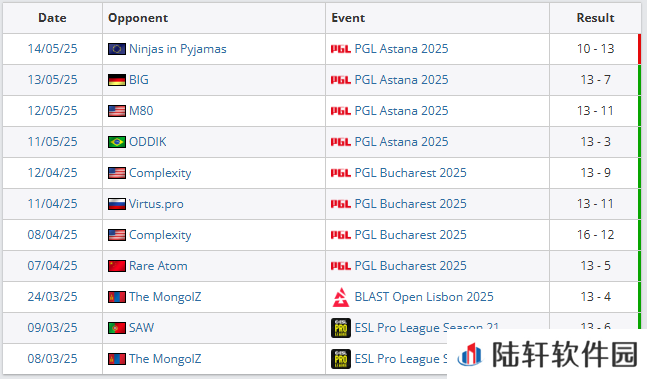Click the Brazilian flag icon next to ODDIK

pos(117,142)
